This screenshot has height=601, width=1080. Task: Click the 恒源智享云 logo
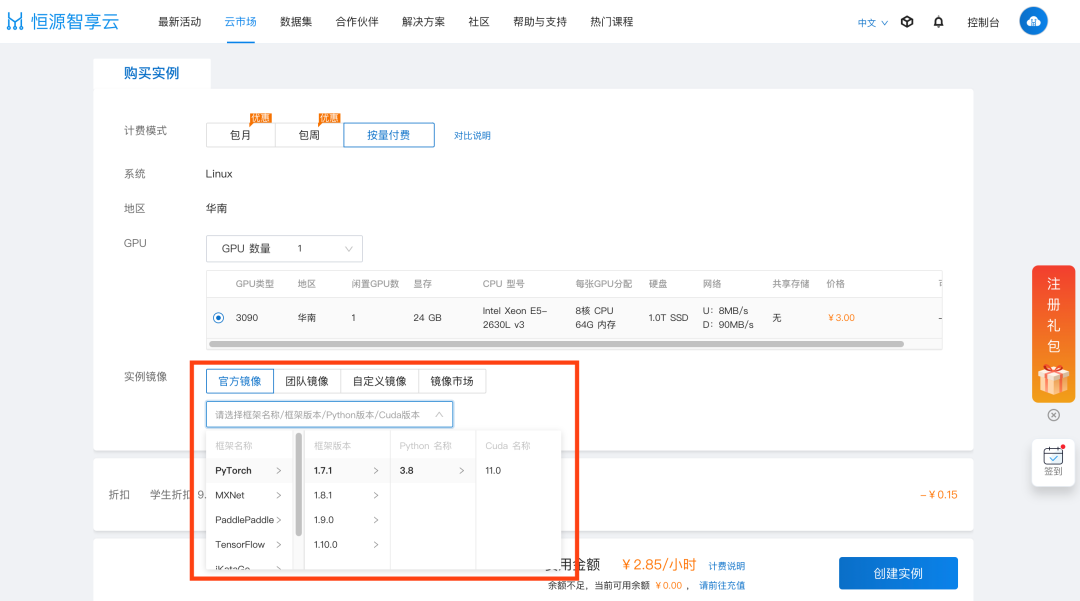pos(63,21)
